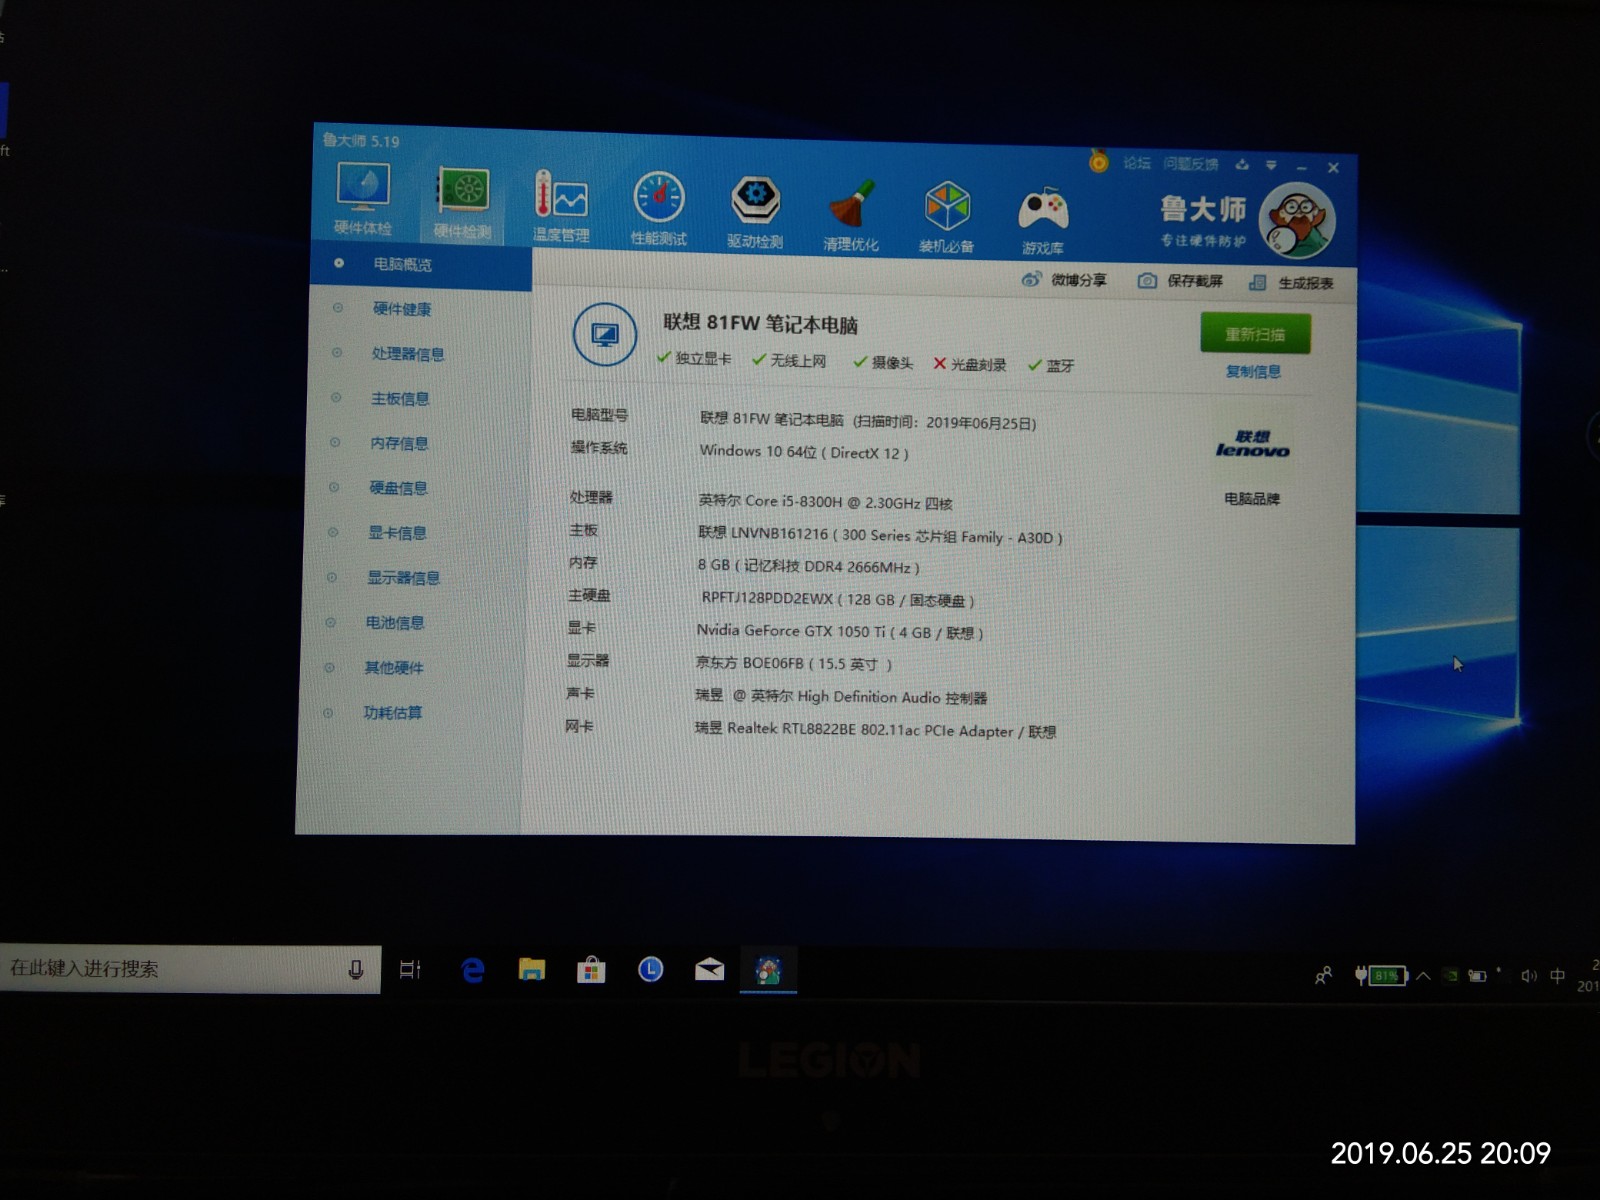Click display value 京东方 BOE06FB
1600x1200 pixels.
[793, 663]
